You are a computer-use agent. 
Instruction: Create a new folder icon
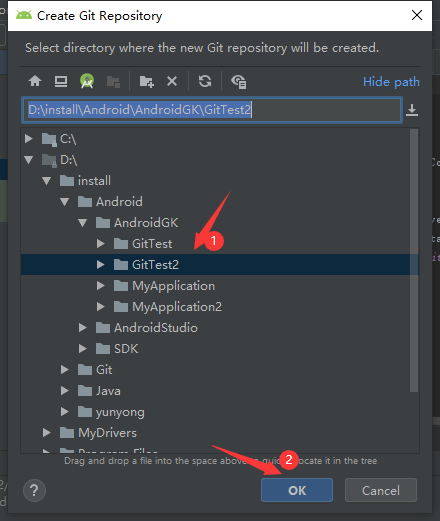[x=146, y=81]
